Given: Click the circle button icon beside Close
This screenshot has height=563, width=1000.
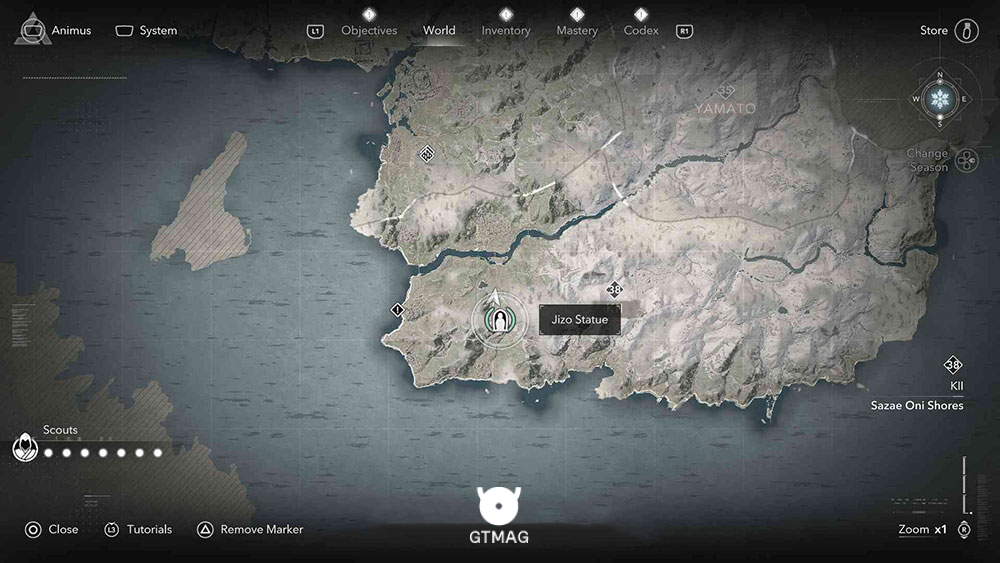Looking at the screenshot, I should [x=33, y=529].
